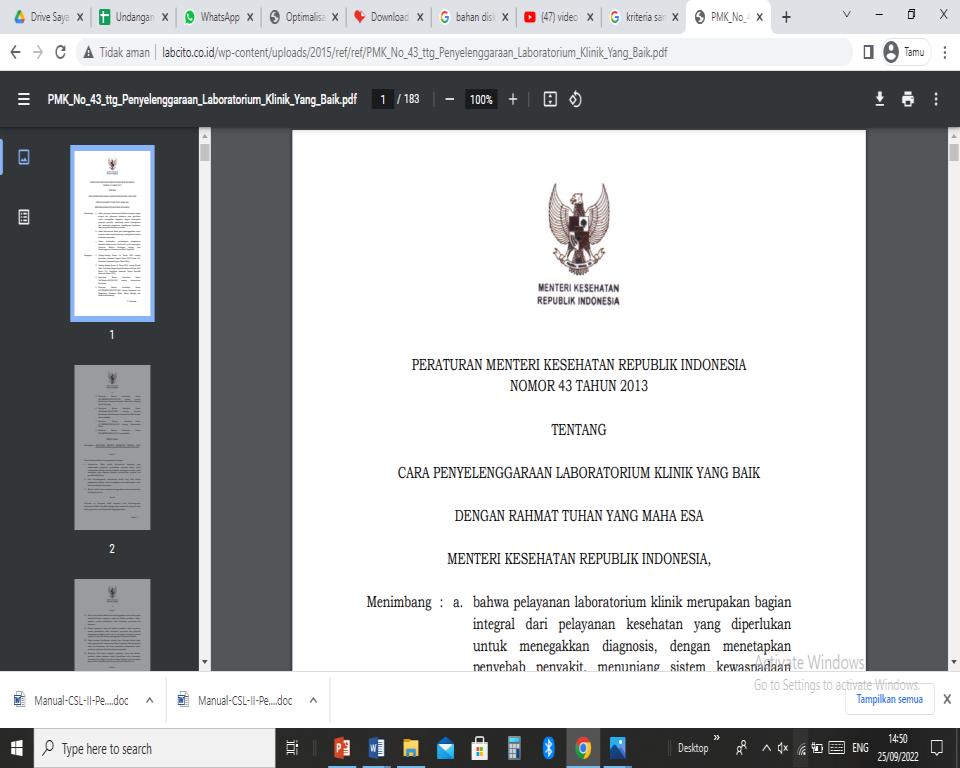Select the third page thumbnail
The width and height of the screenshot is (960, 768).
112,625
